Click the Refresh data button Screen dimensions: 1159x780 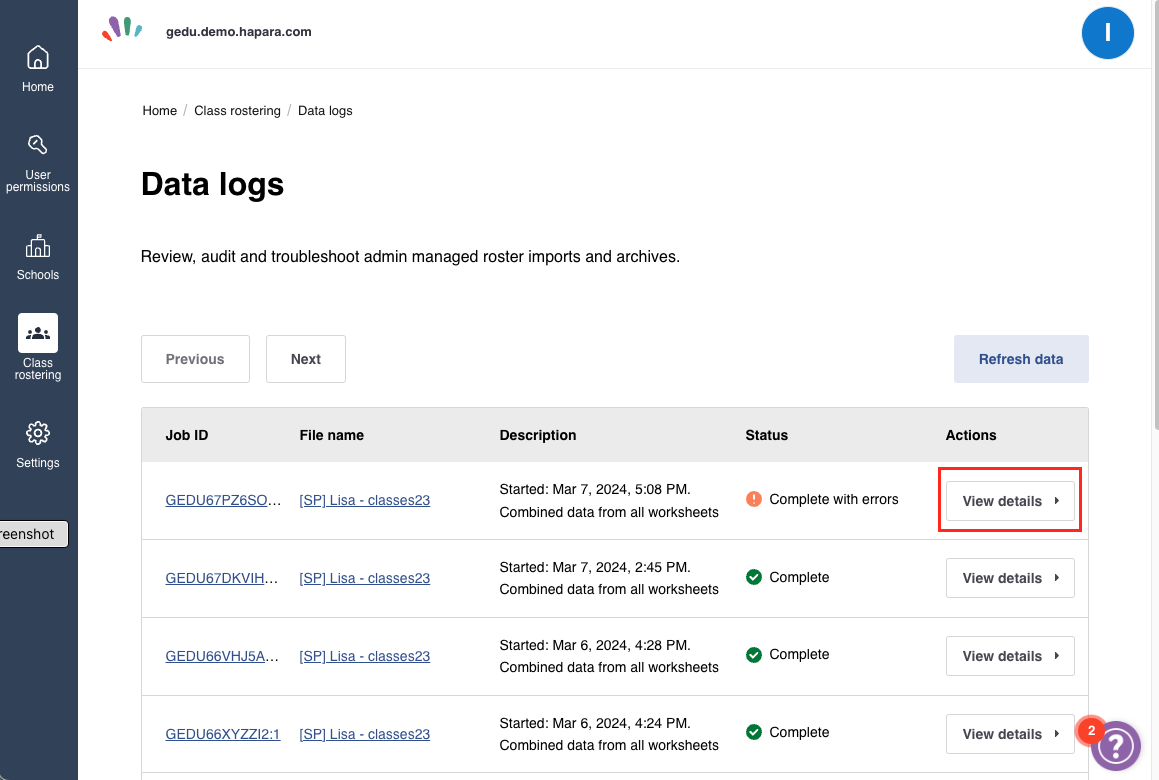click(x=1020, y=359)
